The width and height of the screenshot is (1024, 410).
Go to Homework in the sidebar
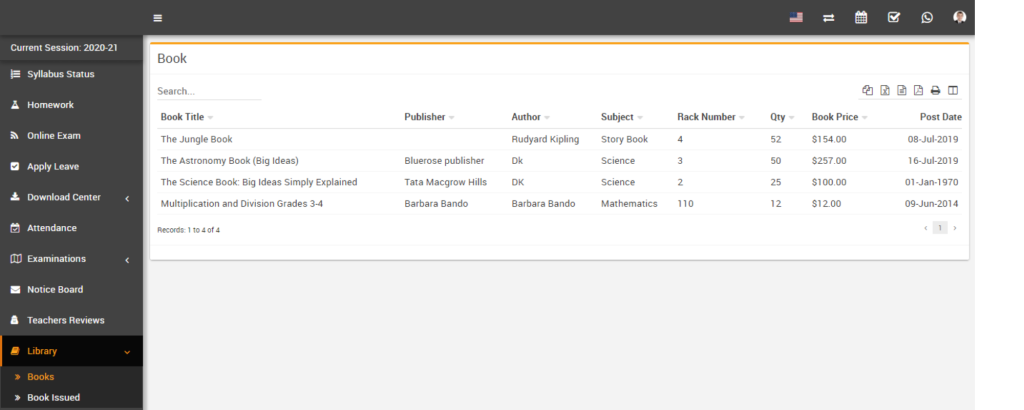click(x=50, y=105)
